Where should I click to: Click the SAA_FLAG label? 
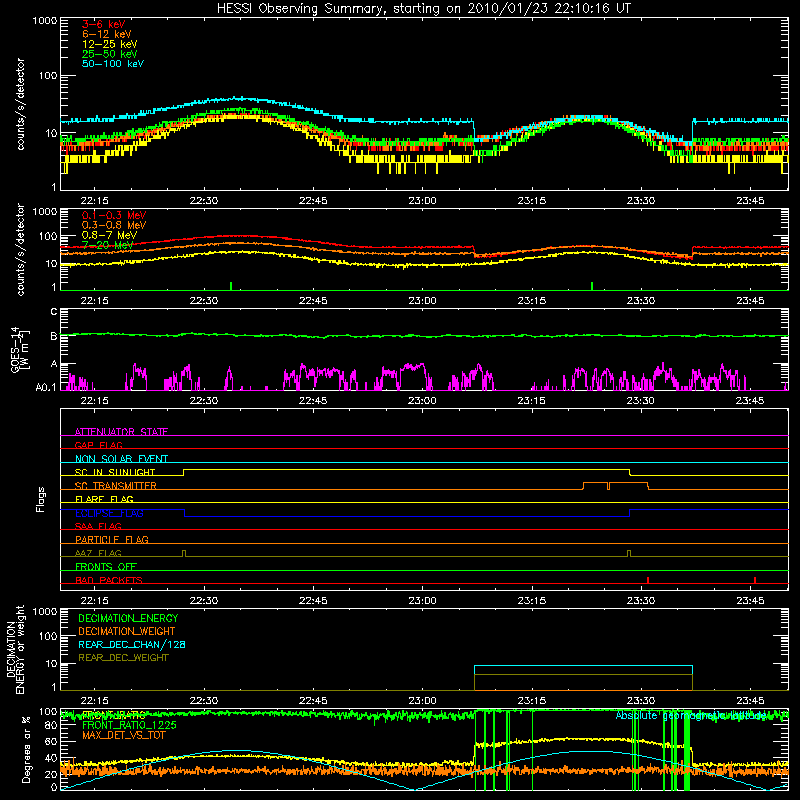98,526
